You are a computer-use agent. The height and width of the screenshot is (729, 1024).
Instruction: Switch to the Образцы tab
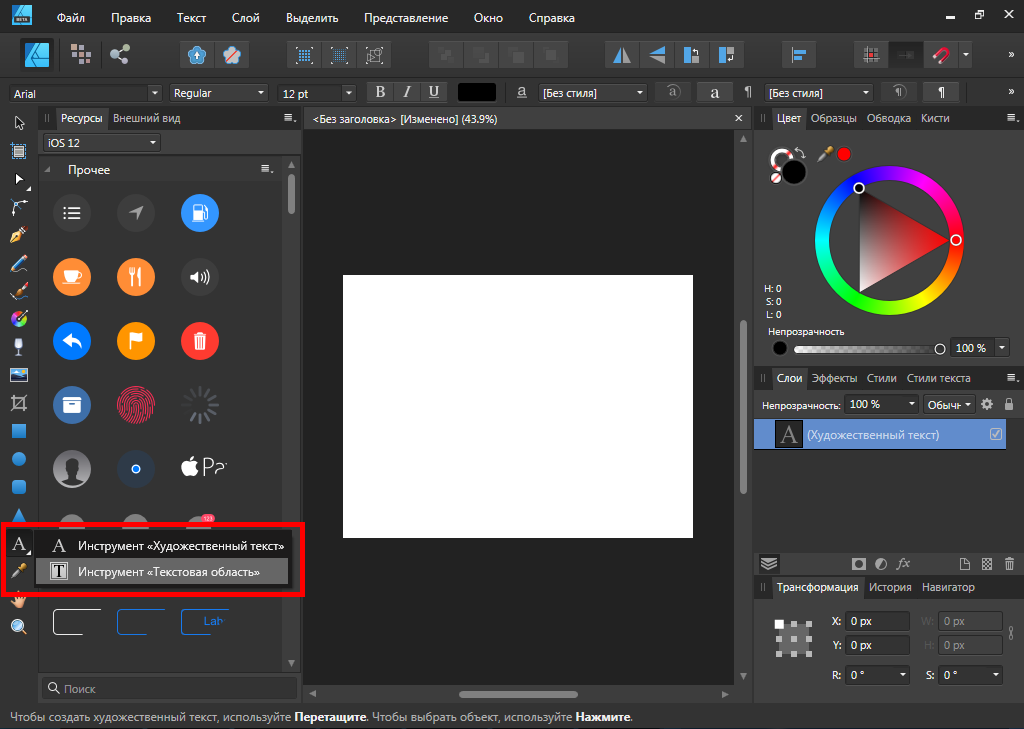click(x=833, y=118)
